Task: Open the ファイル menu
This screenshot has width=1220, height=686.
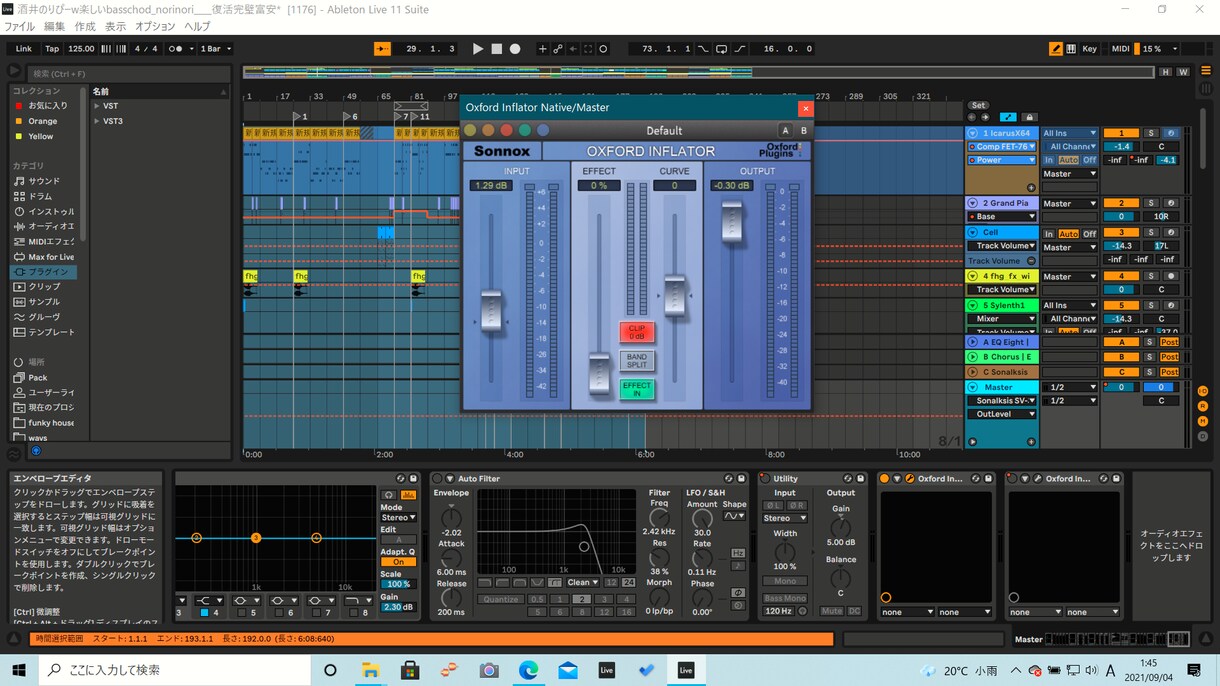Action: 20,26
